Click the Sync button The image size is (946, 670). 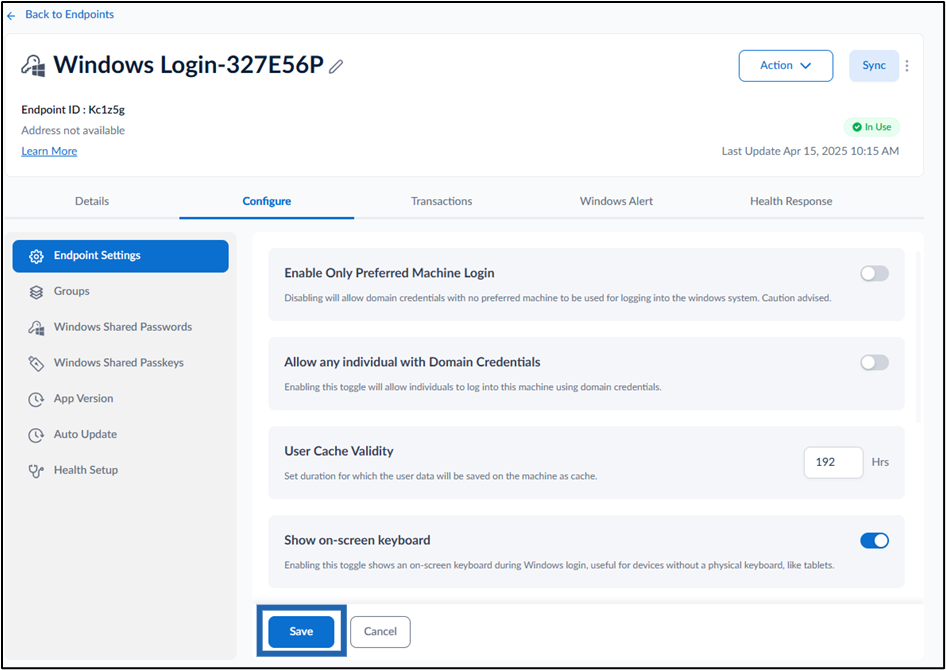(x=874, y=66)
